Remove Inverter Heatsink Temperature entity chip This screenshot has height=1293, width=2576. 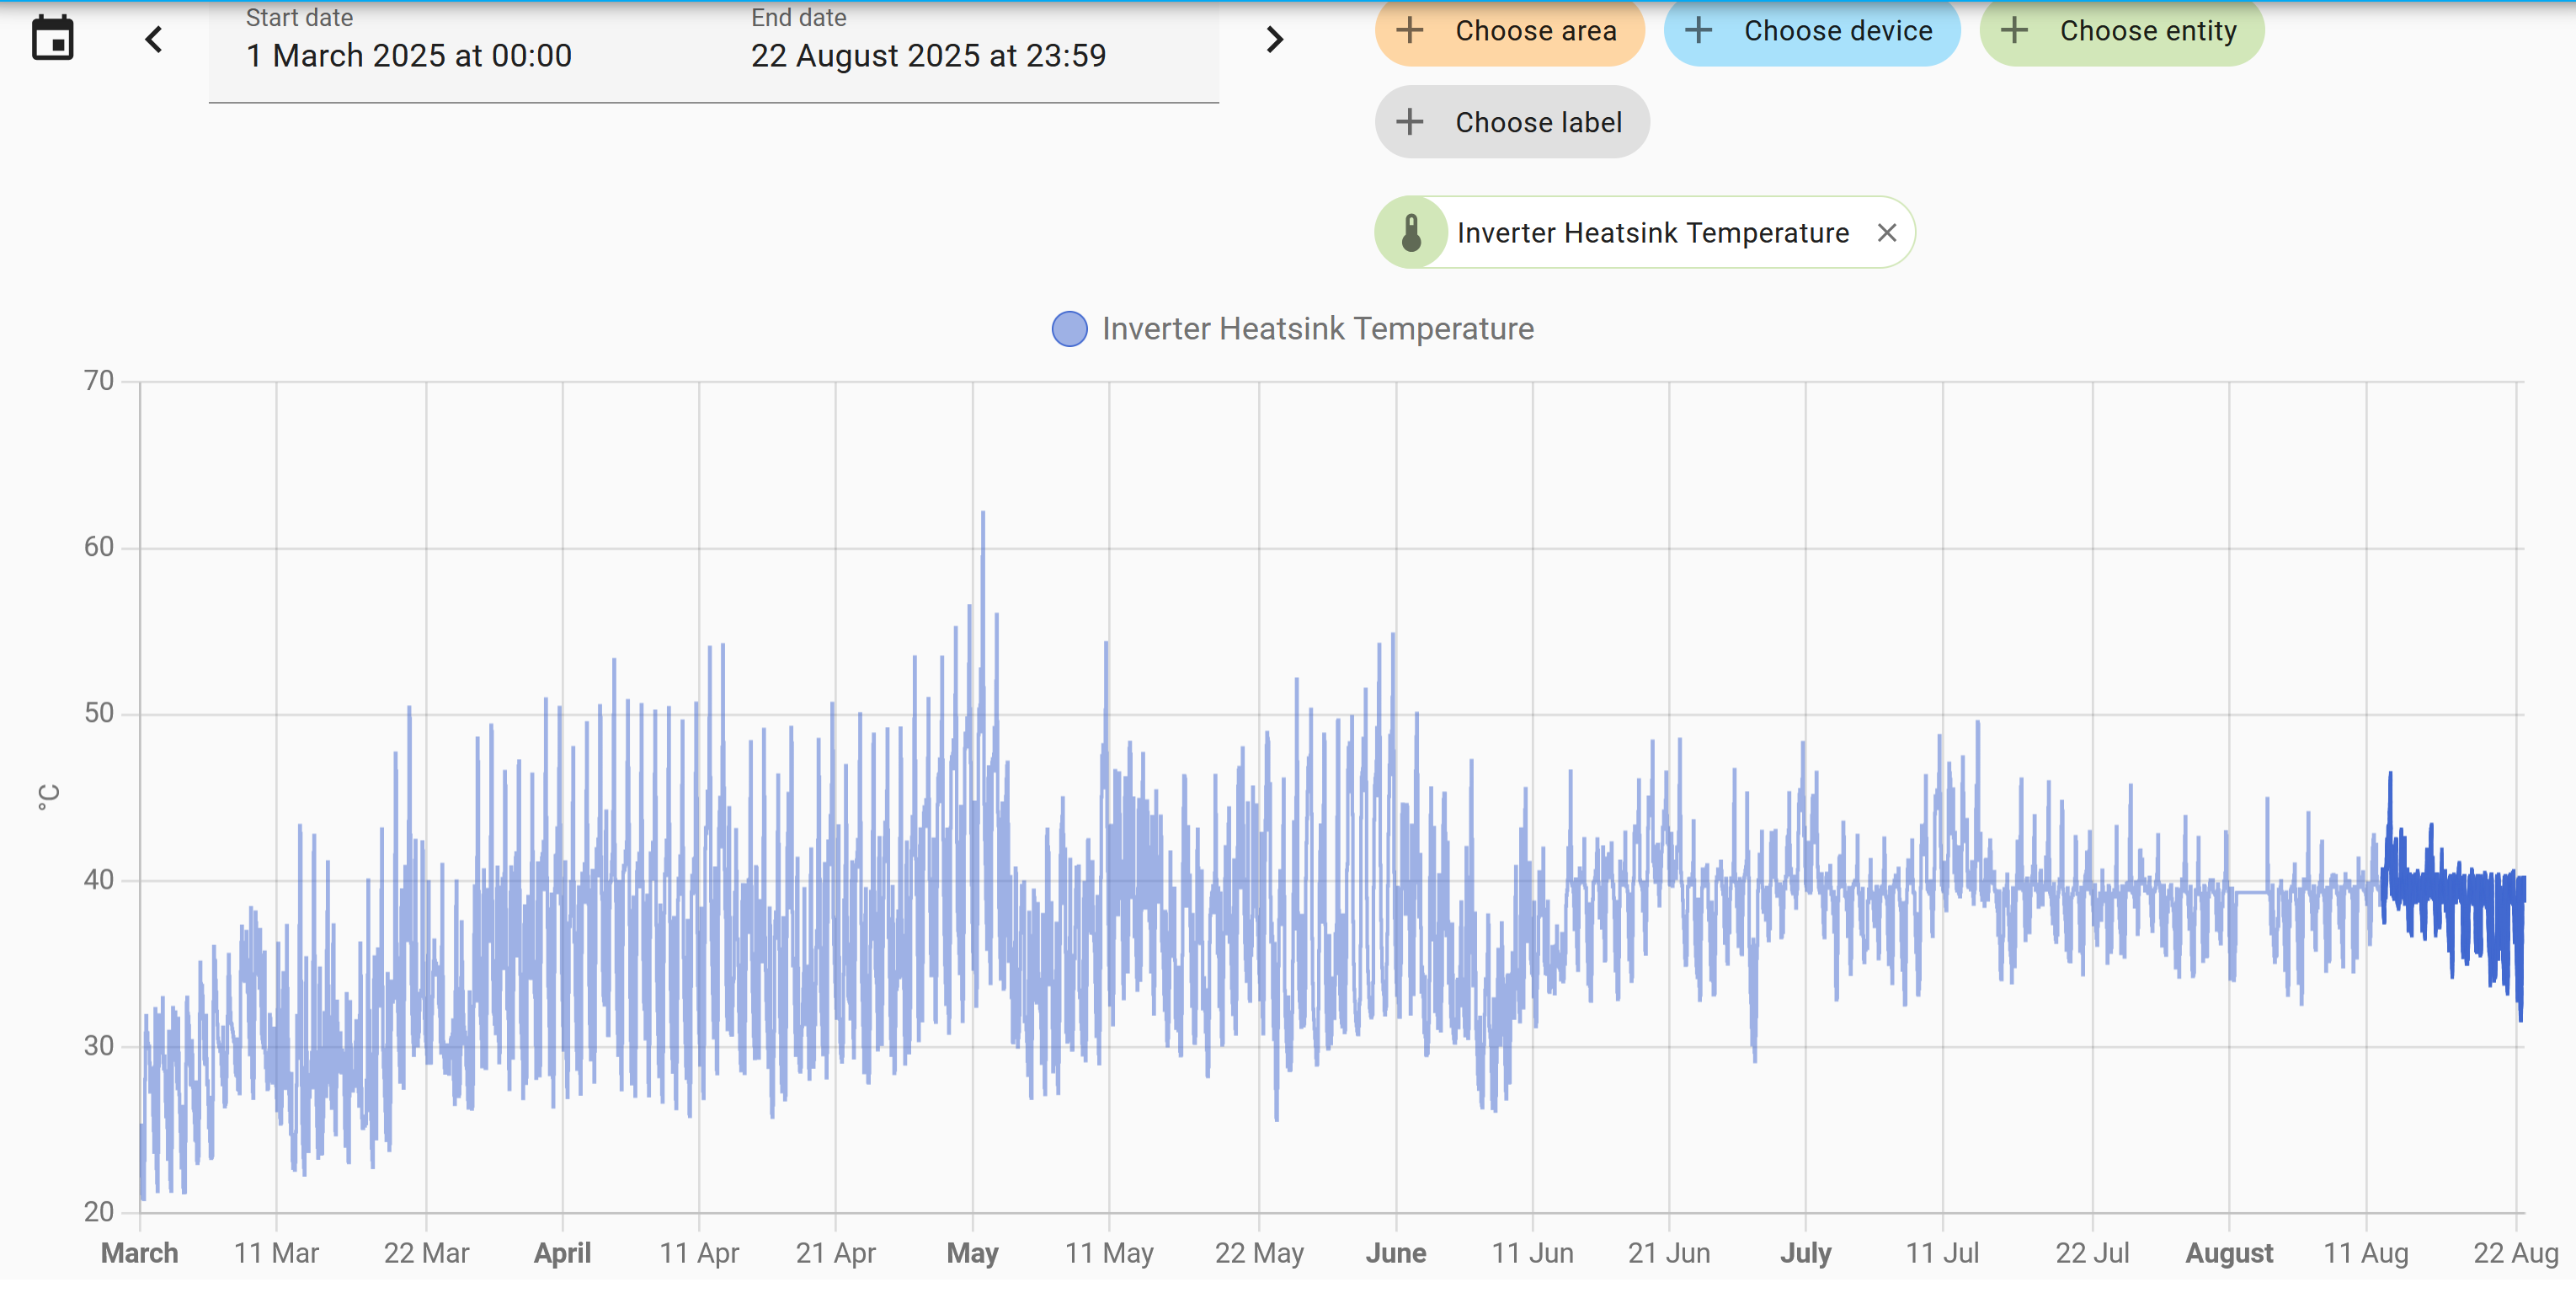click(x=1887, y=233)
